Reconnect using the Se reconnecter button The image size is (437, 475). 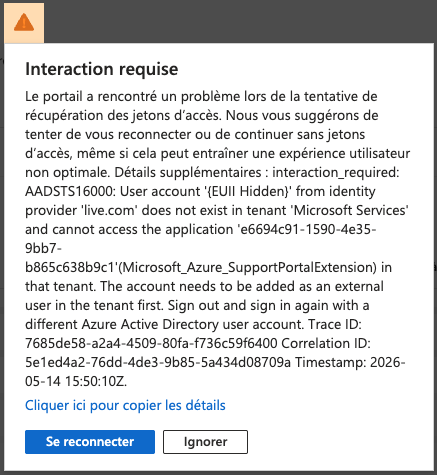(x=90, y=442)
